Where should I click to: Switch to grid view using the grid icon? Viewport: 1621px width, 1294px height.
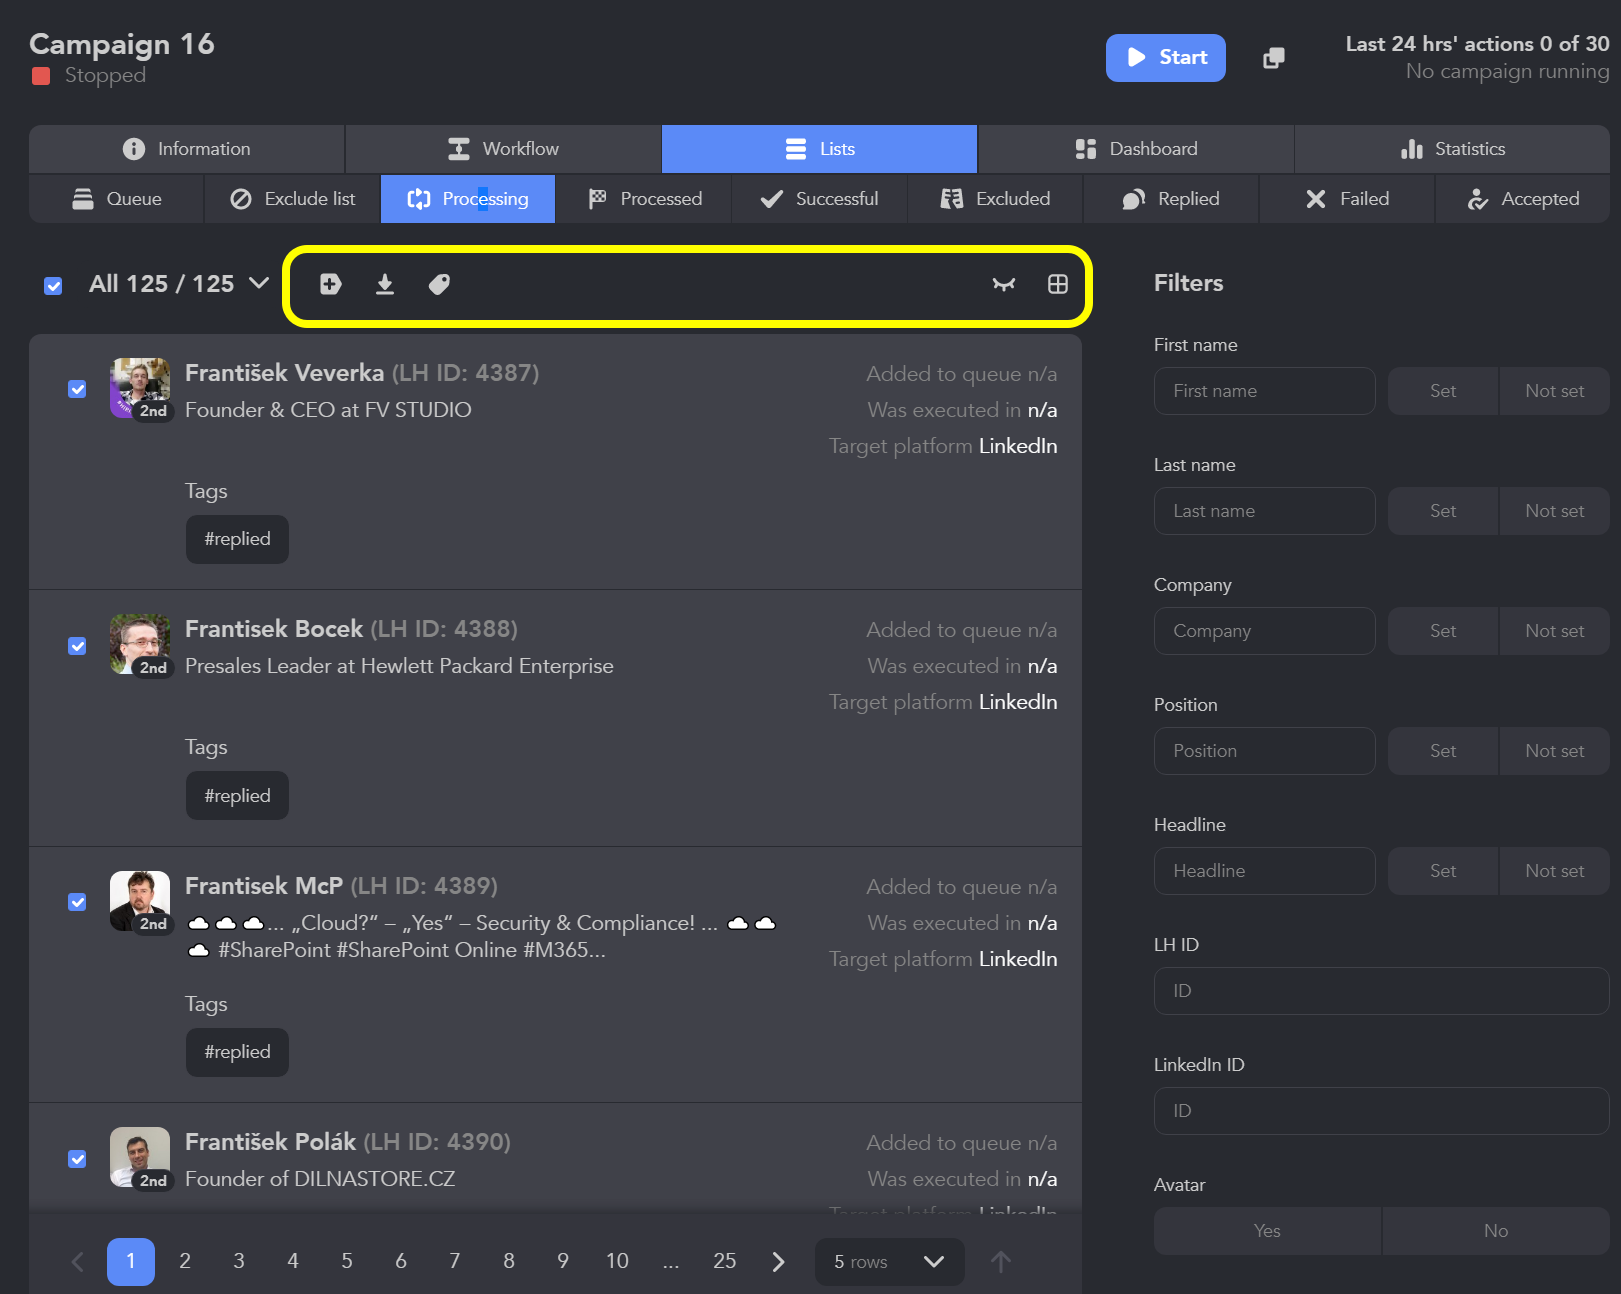(1057, 284)
